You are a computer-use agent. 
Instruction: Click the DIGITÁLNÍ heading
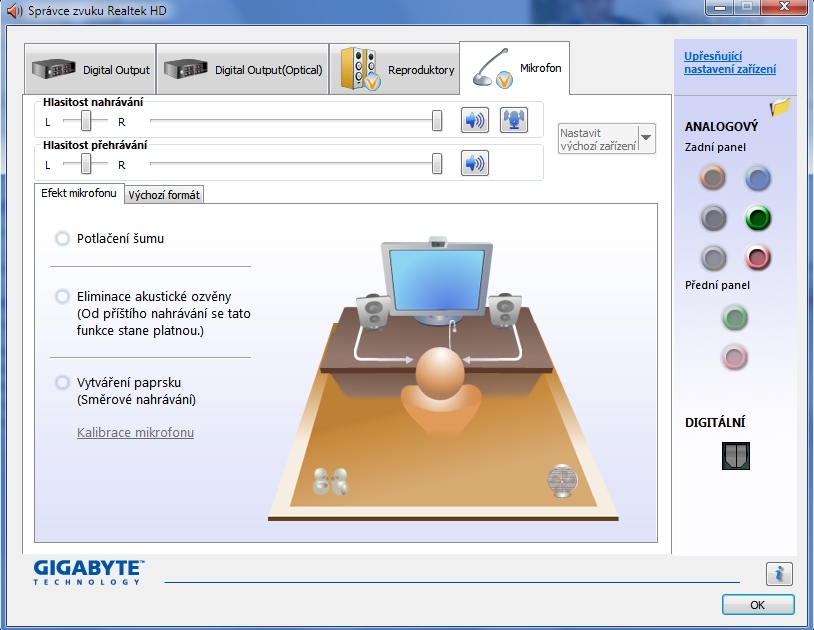click(715, 422)
